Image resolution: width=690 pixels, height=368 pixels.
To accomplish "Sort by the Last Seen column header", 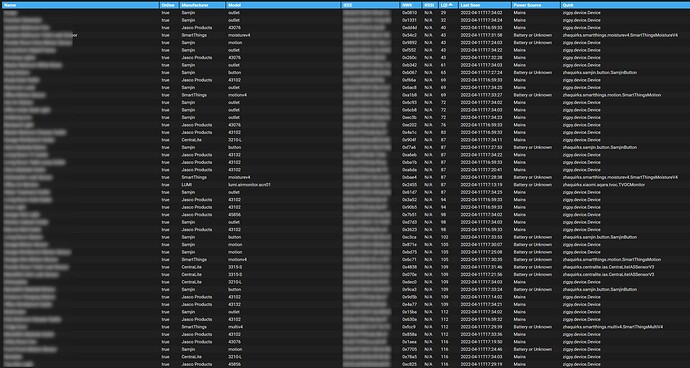I will point(485,5).
